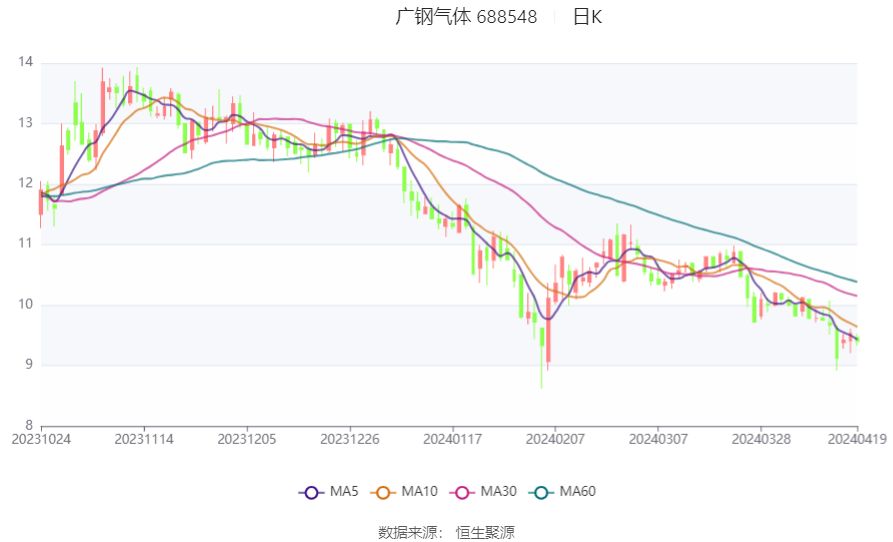Click the MA60 legend label text
Image resolution: width=893 pixels, height=542 pixels.
tap(577, 491)
